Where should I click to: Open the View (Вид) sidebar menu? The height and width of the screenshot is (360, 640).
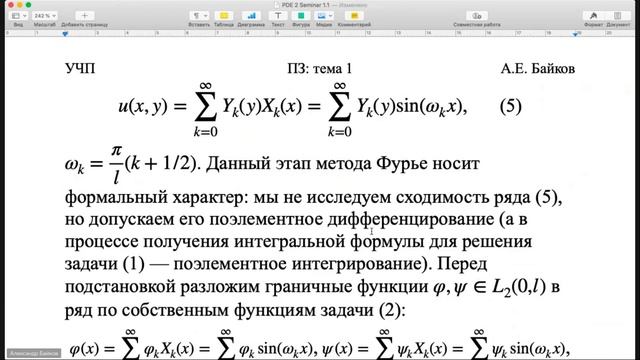18,16
